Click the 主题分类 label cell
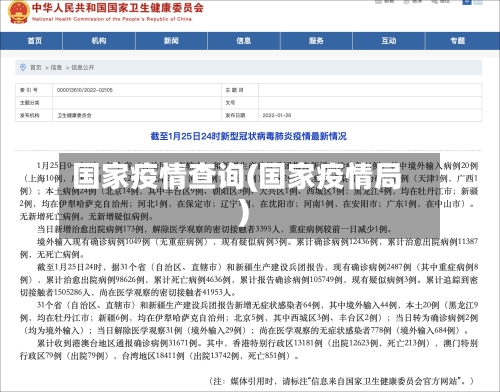The width and height of the screenshot is (500, 392). click(x=34, y=103)
